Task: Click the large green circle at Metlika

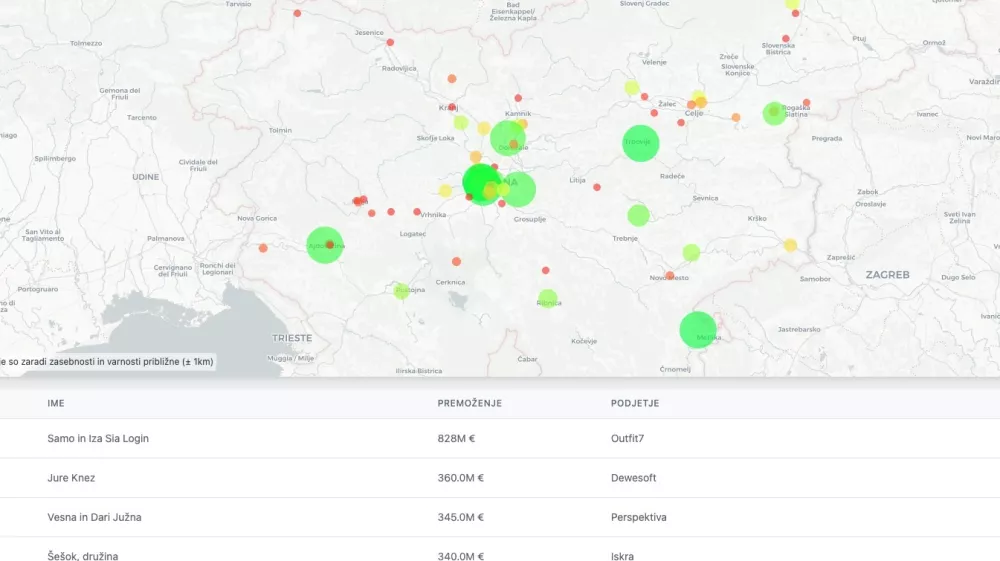Action: (x=698, y=330)
